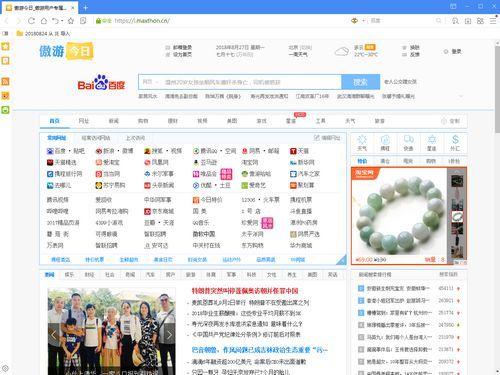Expand the hot search words arrow

[x=461, y=96]
